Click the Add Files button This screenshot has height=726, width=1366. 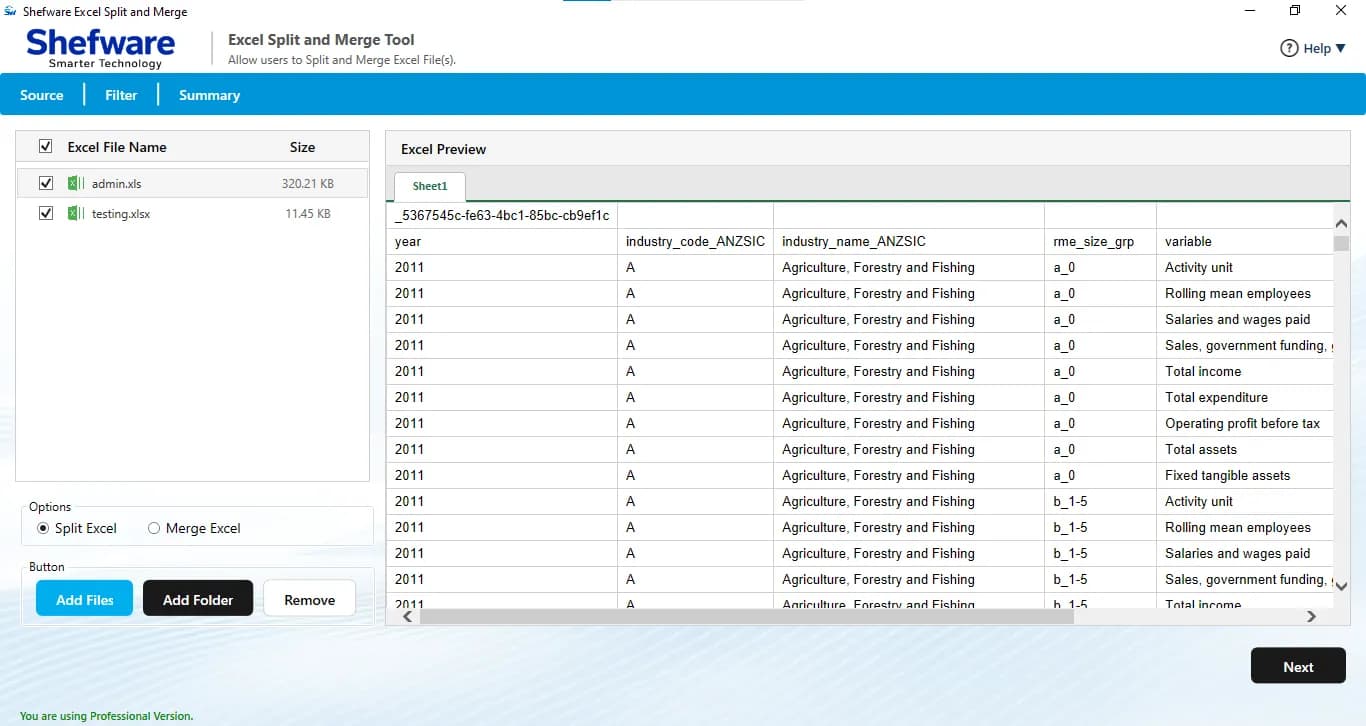point(85,600)
